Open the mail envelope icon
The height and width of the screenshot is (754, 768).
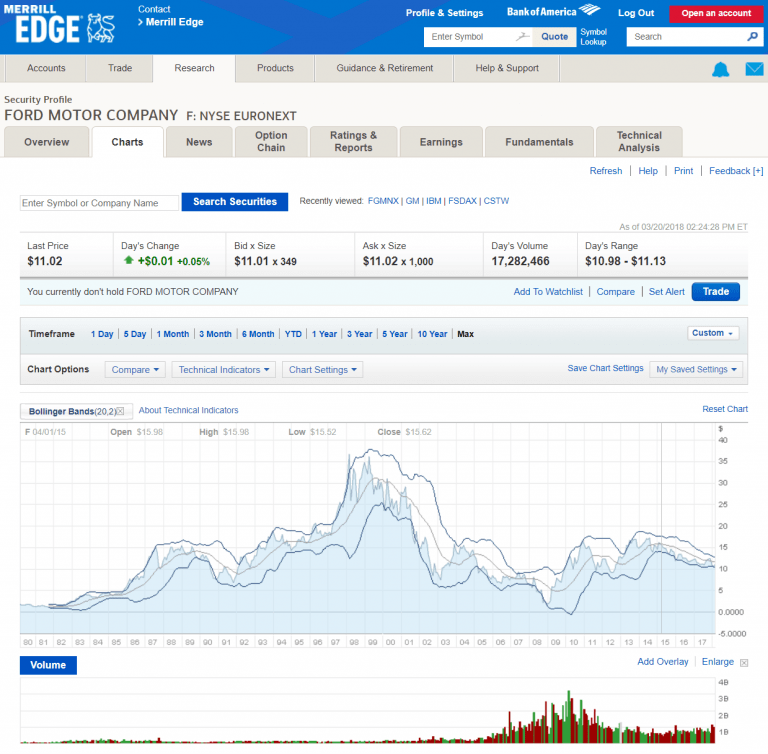(754, 69)
